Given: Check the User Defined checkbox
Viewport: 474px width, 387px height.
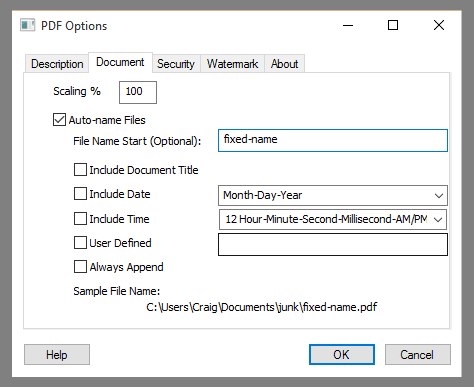Looking at the screenshot, I should pyautogui.click(x=80, y=243).
